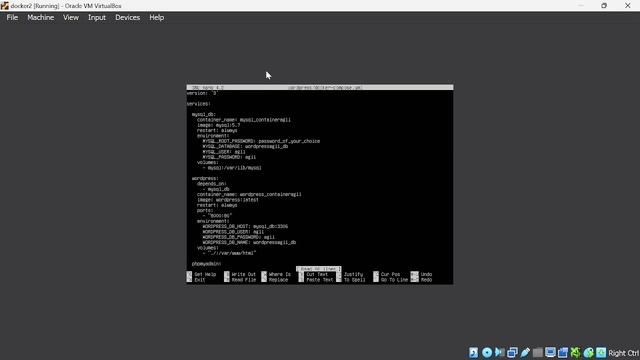Screen dimensions: 640x360
Task: Click the "image: mysql:5.7" line
Action: pyautogui.click(x=218, y=125)
